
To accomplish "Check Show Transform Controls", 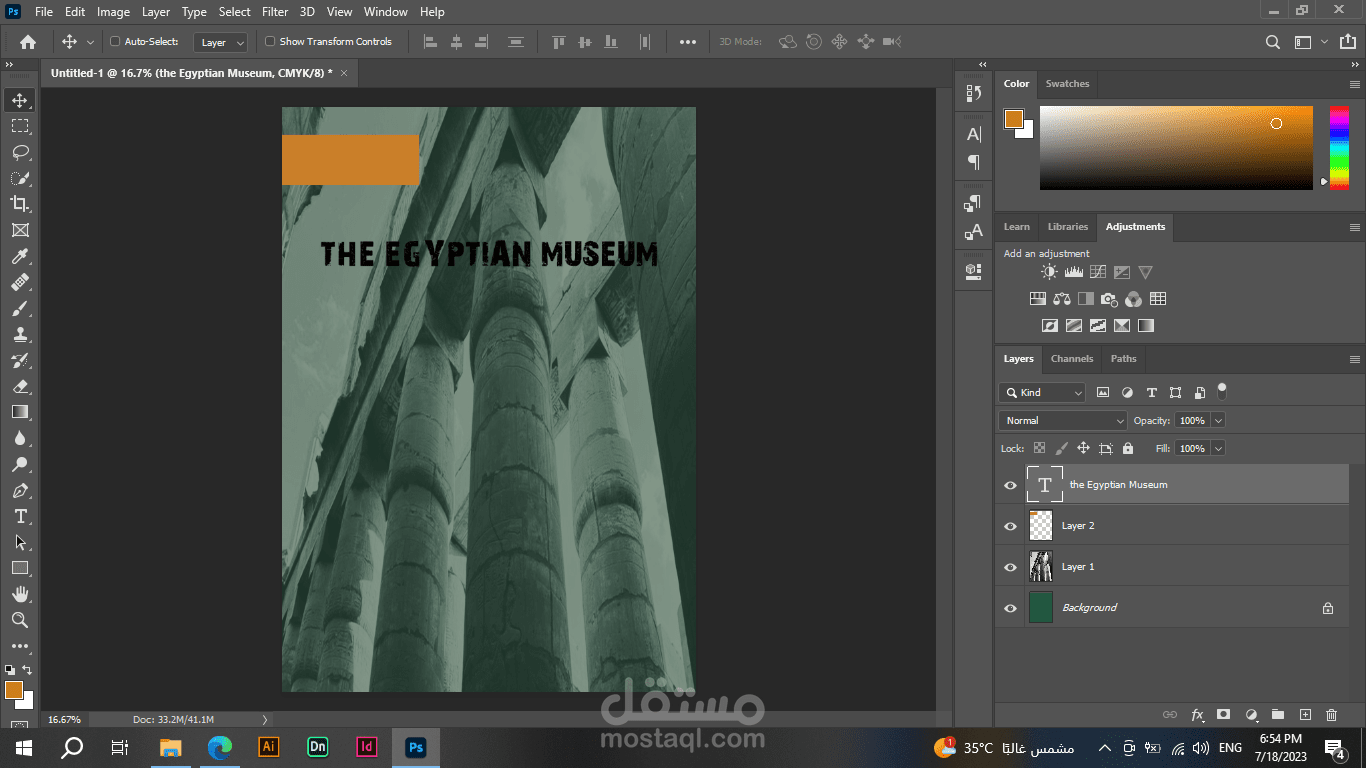I will tap(270, 42).
